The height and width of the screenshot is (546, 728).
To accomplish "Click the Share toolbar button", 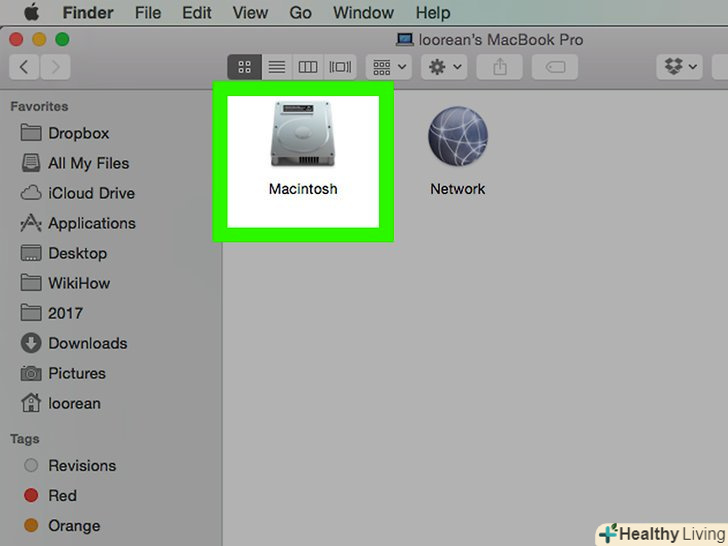I will (500, 67).
